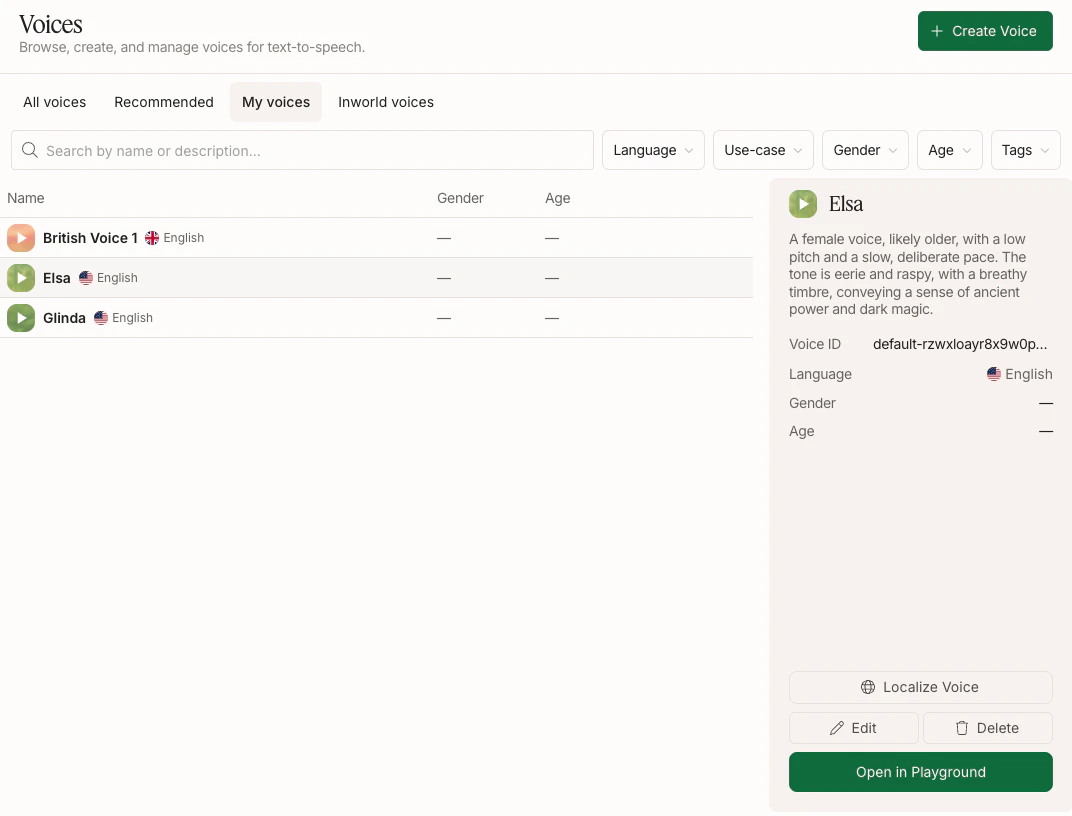Play the Elsa sample in the details panel

point(803,203)
